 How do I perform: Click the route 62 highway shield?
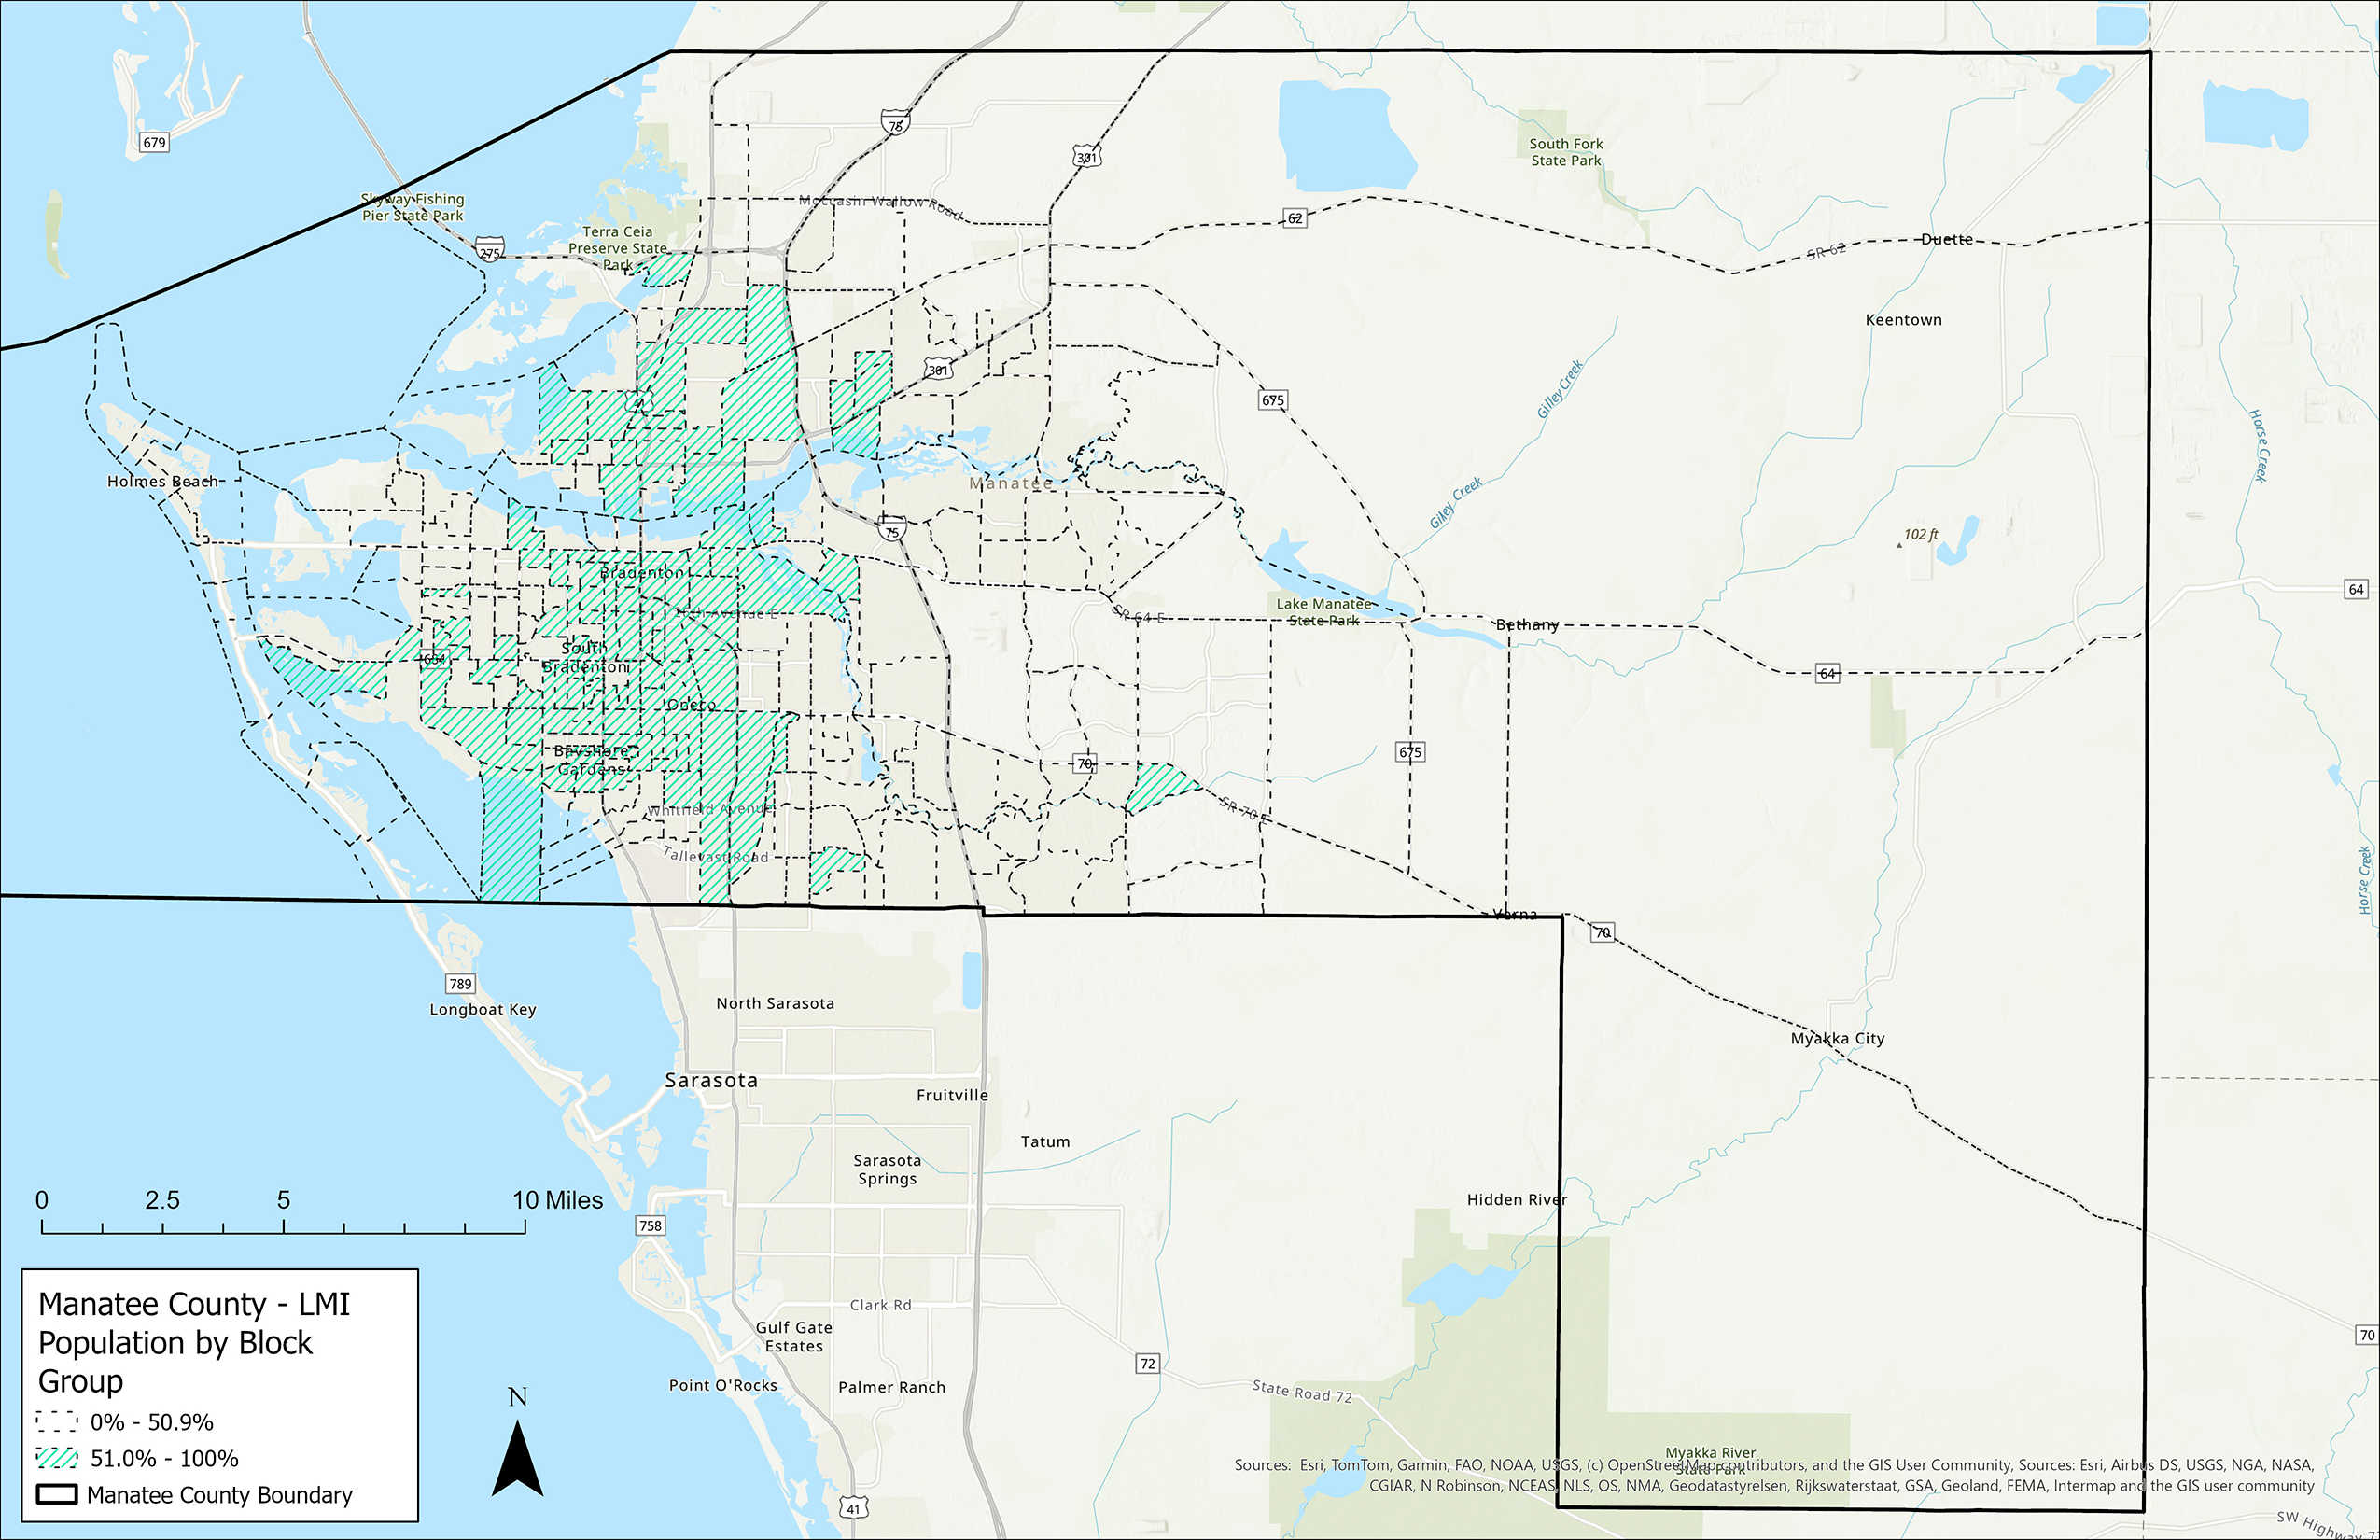tap(1294, 218)
